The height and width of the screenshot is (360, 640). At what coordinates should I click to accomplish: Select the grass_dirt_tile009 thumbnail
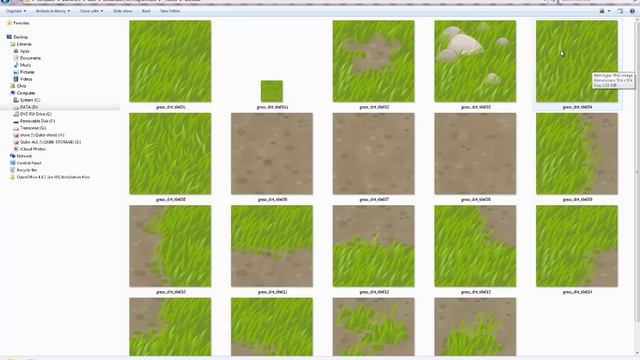coord(577,154)
